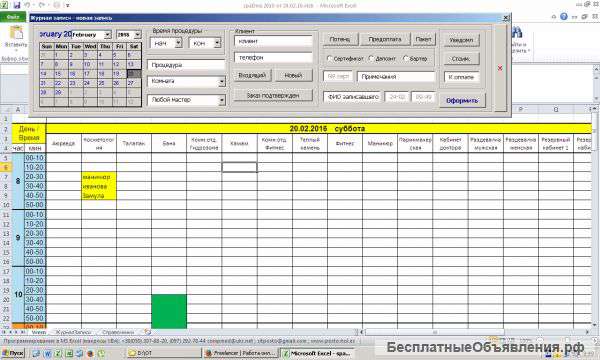
Task: Click the red X icon in dialog
Action: 500,68
